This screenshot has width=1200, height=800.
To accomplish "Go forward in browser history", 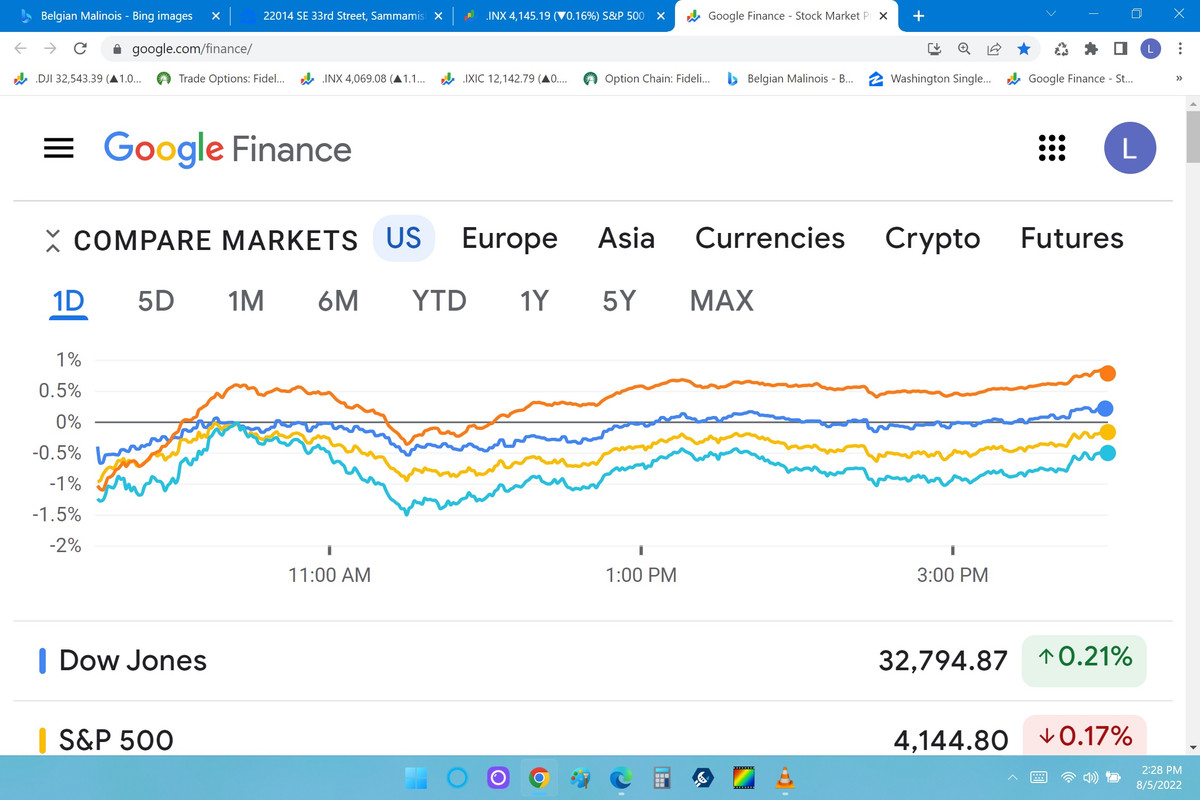I will tap(51, 48).
